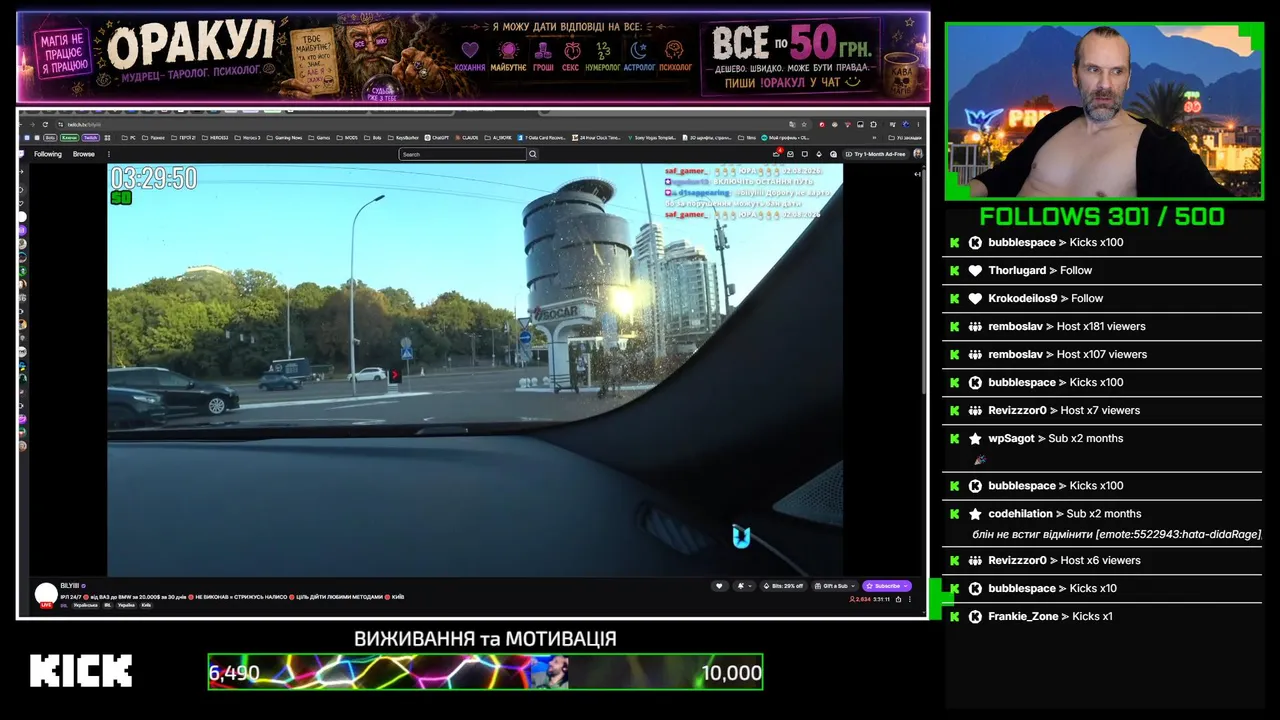Screen dimensions: 1280x720
Task: Open the CLAUDE bookmark
Action: pyautogui.click(x=465, y=138)
